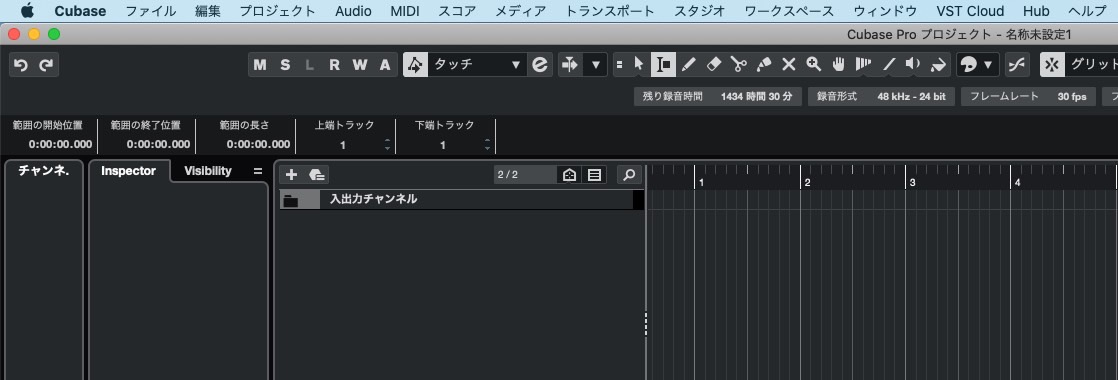
Task: Switch to the Visibility tab
Action: pyautogui.click(x=207, y=171)
